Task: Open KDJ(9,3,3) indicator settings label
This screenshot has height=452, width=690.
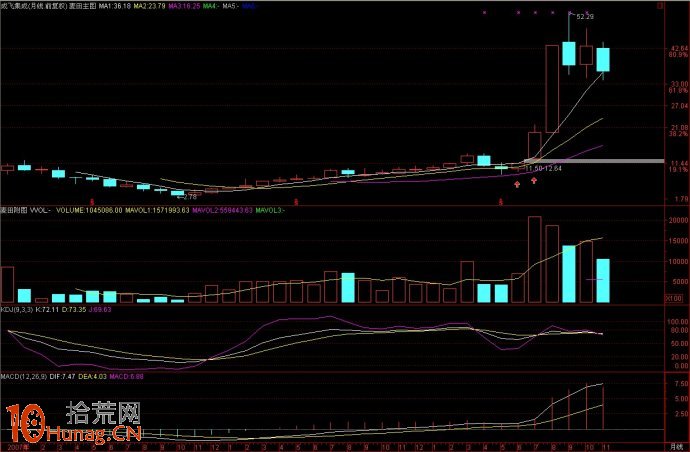Action: point(20,310)
